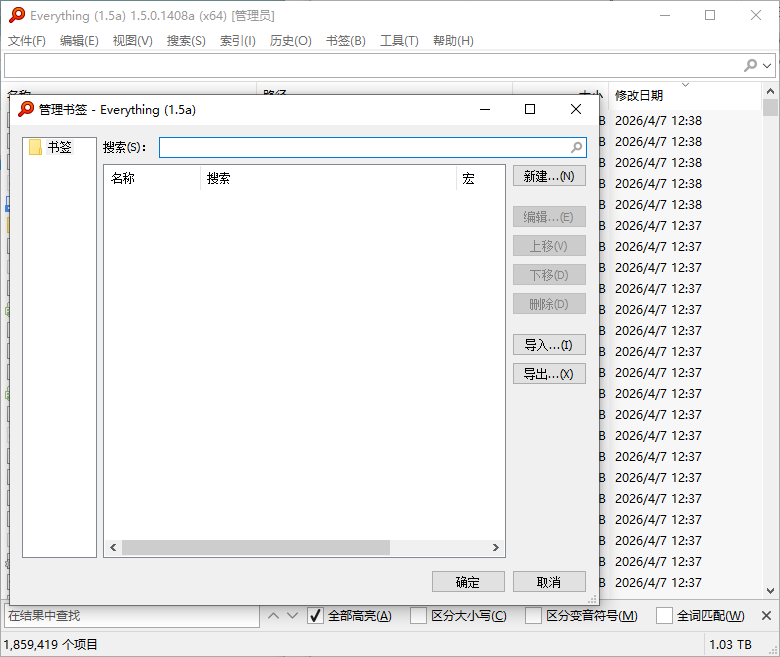Maximize the main Everything window
This screenshot has height=657, width=780.
click(x=710, y=15)
